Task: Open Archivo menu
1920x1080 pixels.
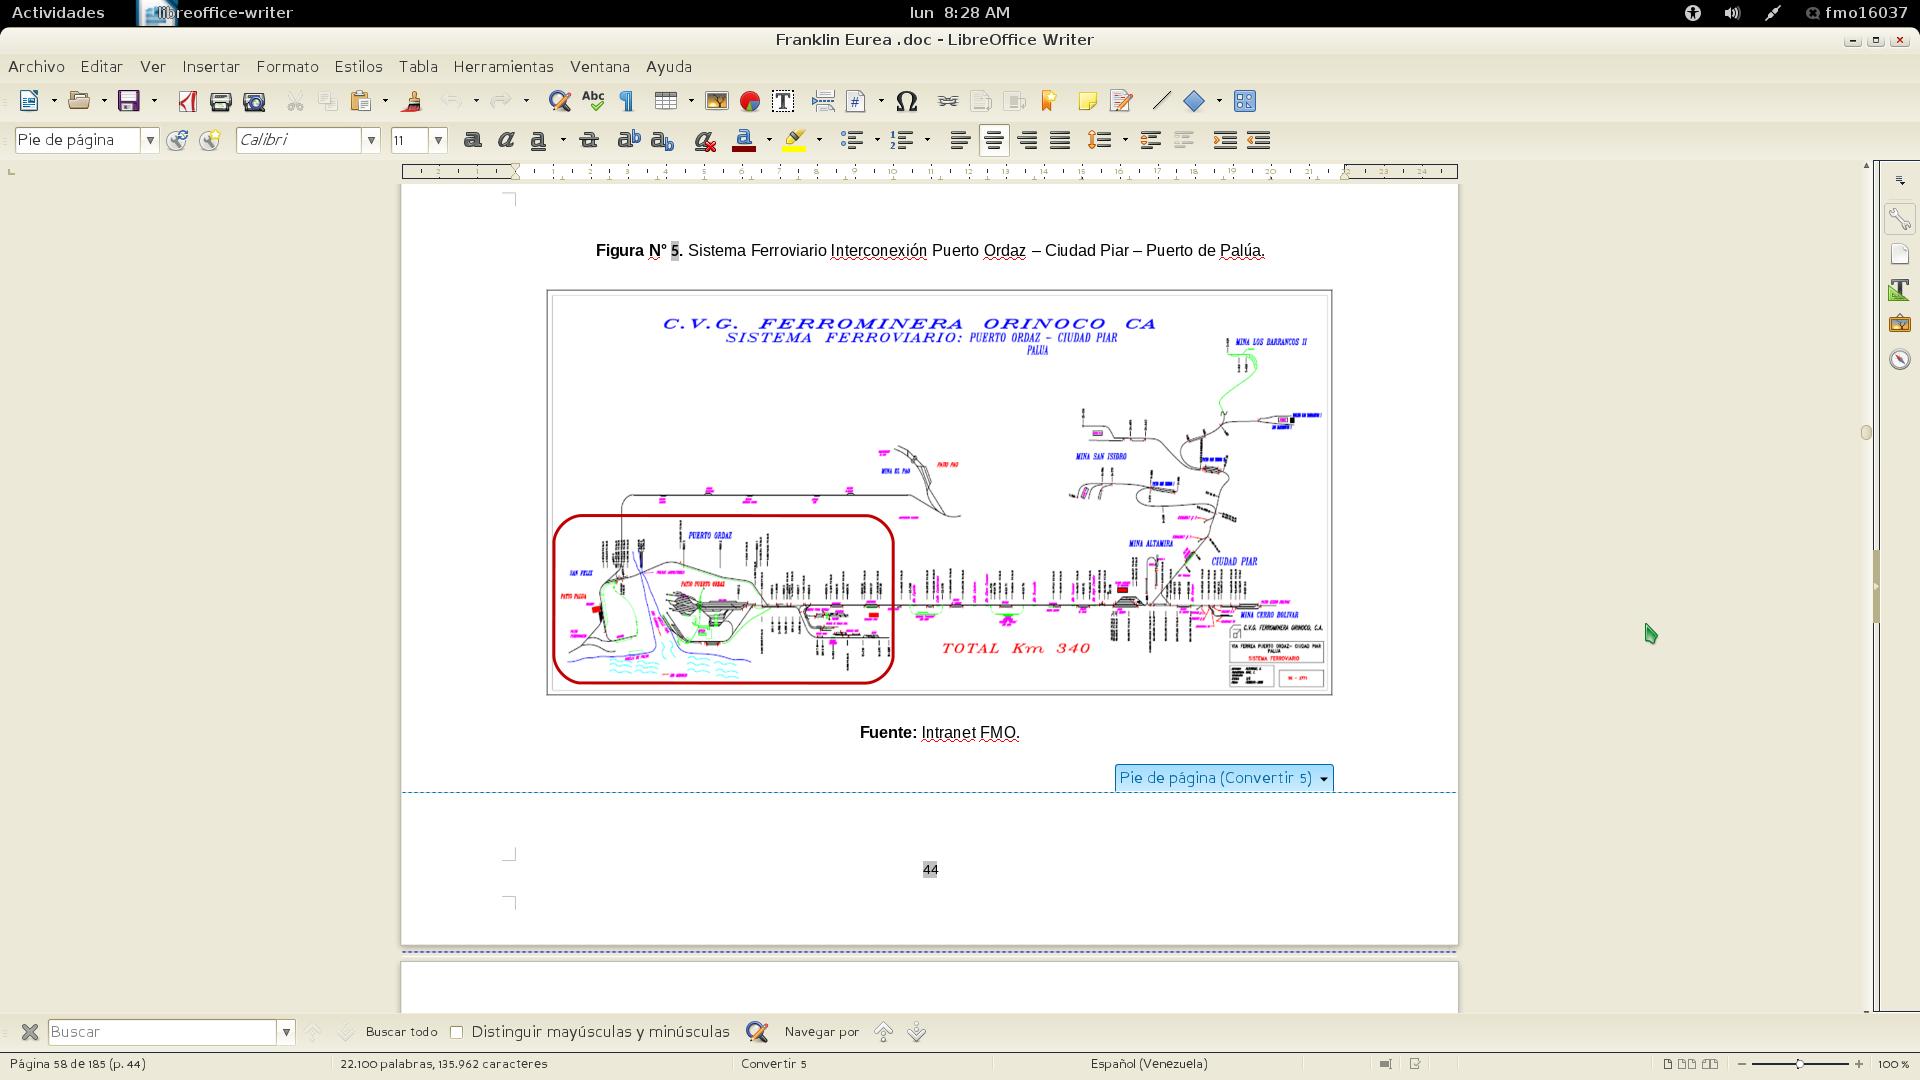Action: click(x=36, y=67)
